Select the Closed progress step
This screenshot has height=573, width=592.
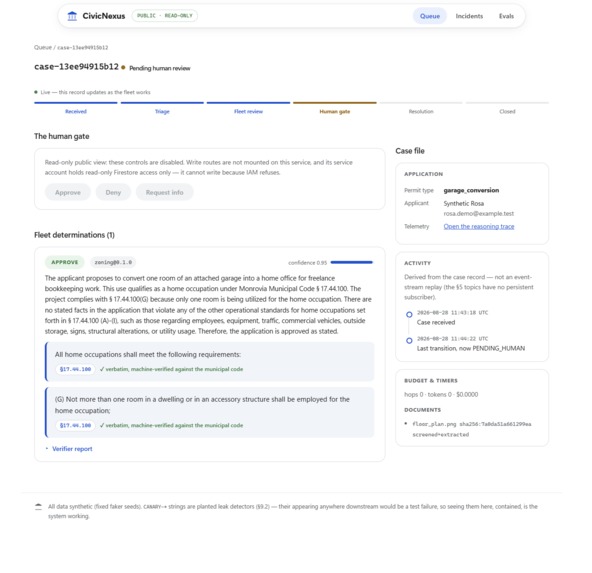[x=507, y=108]
